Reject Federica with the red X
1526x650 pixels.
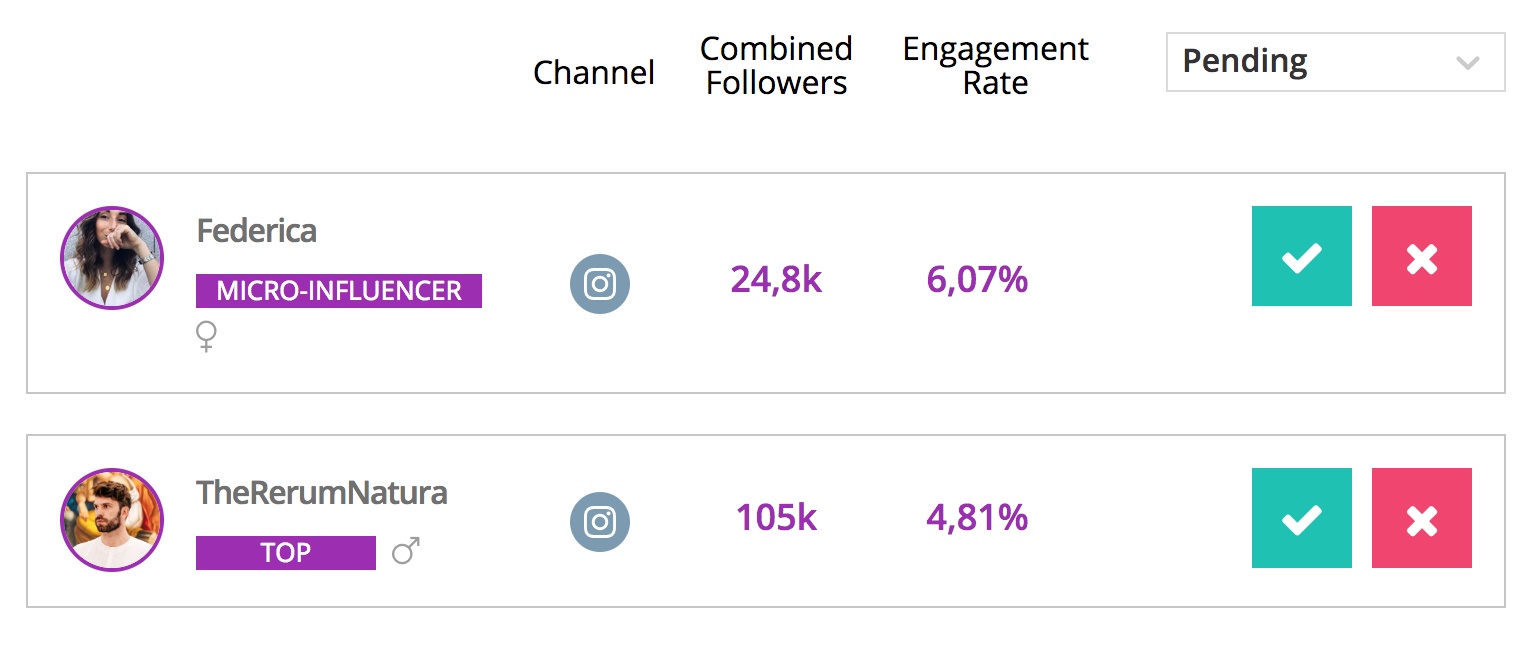click(x=1421, y=256)
